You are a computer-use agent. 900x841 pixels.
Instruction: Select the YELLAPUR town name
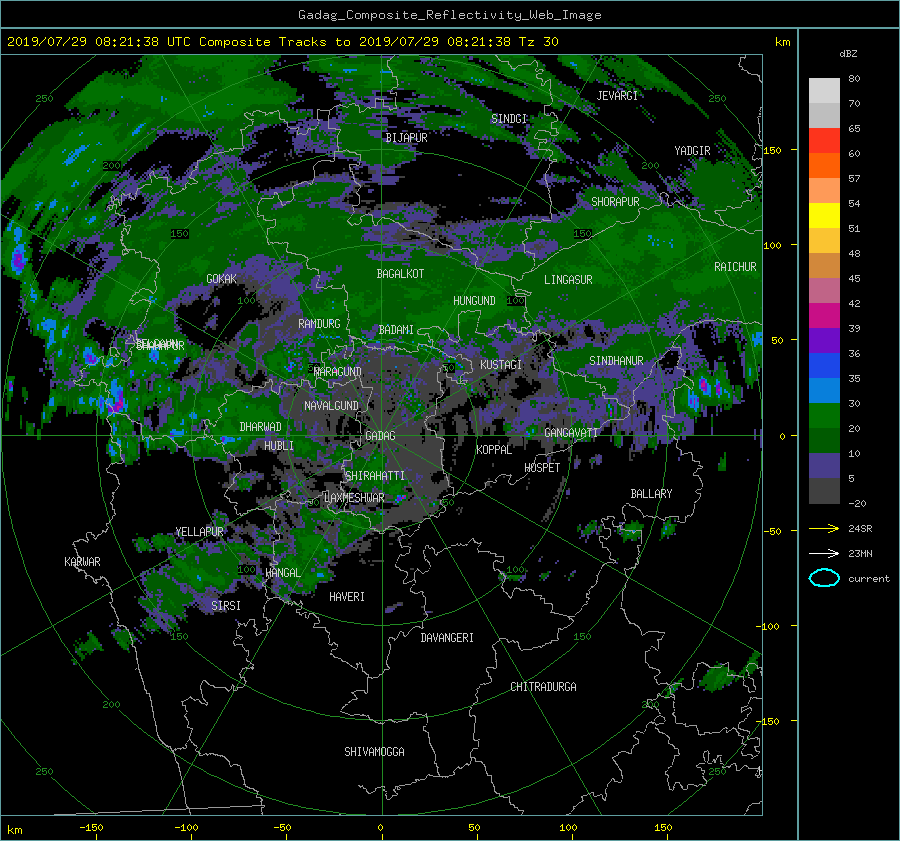pos(199,532)
